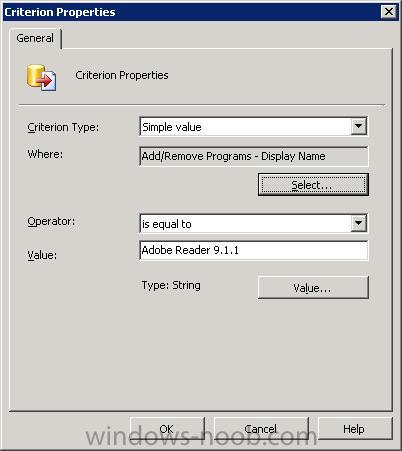
Task: Click the Where field showing Add/Remove Programs
Action: (x=254, y=156)
